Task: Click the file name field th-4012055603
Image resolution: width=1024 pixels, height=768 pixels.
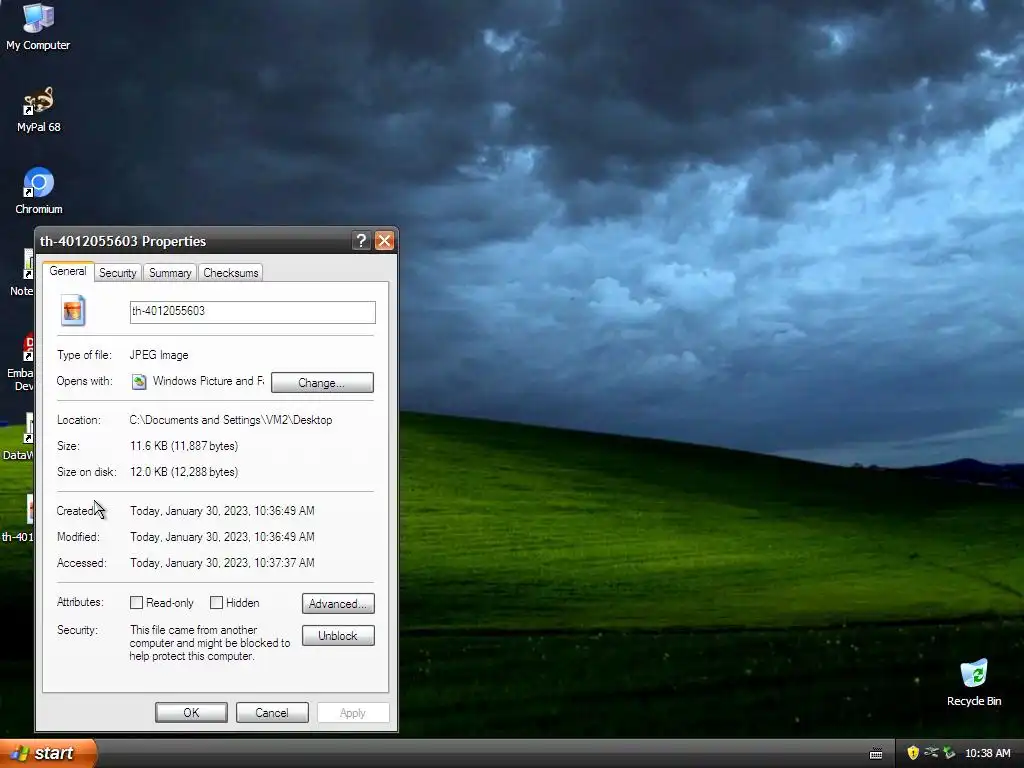Action: pos(253,312)
